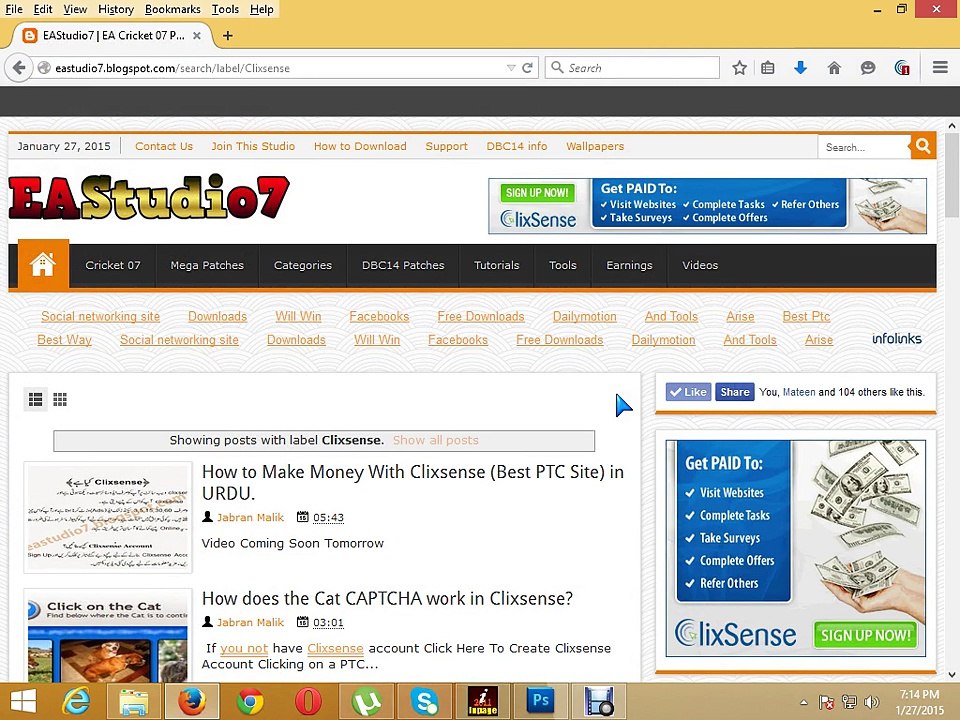Click the address bar URL field
This screenshot has height=720, width=960.
(x=276, y=68)
